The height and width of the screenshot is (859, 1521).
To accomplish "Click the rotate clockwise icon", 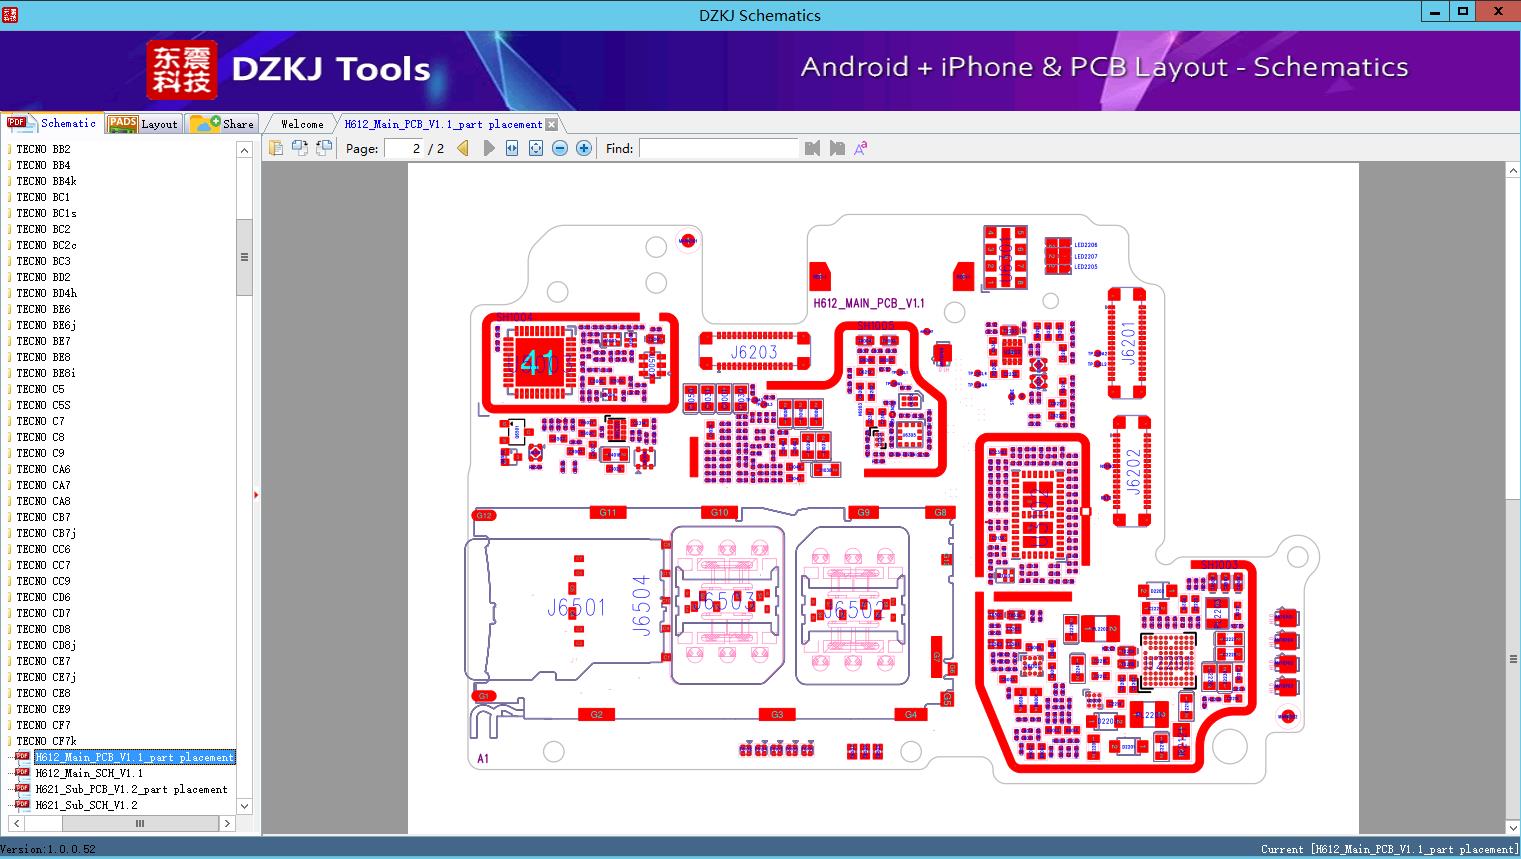I will pos(324,148).
